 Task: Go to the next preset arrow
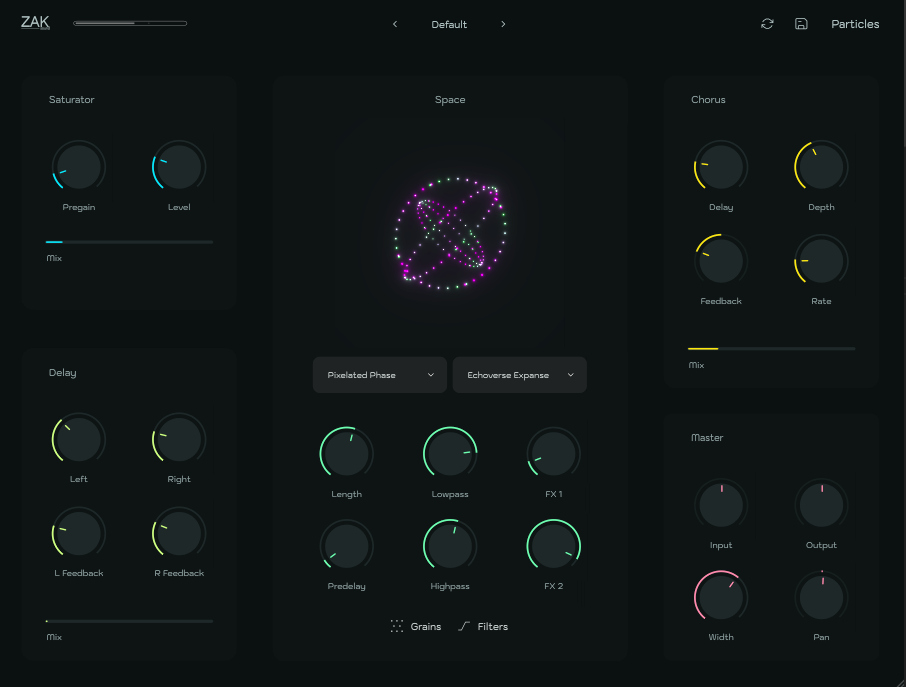click(503, 24)
